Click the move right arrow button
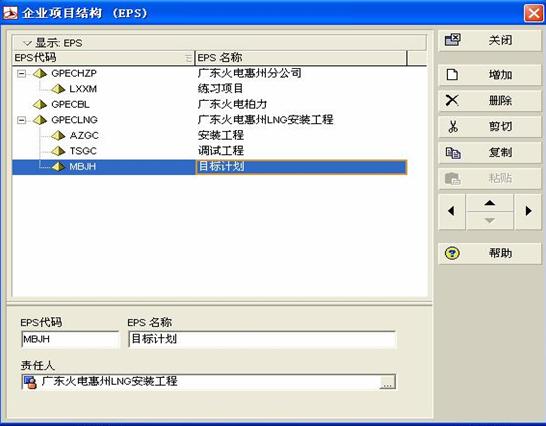Screen dimensions: 546x426 (x=528, y=211)
